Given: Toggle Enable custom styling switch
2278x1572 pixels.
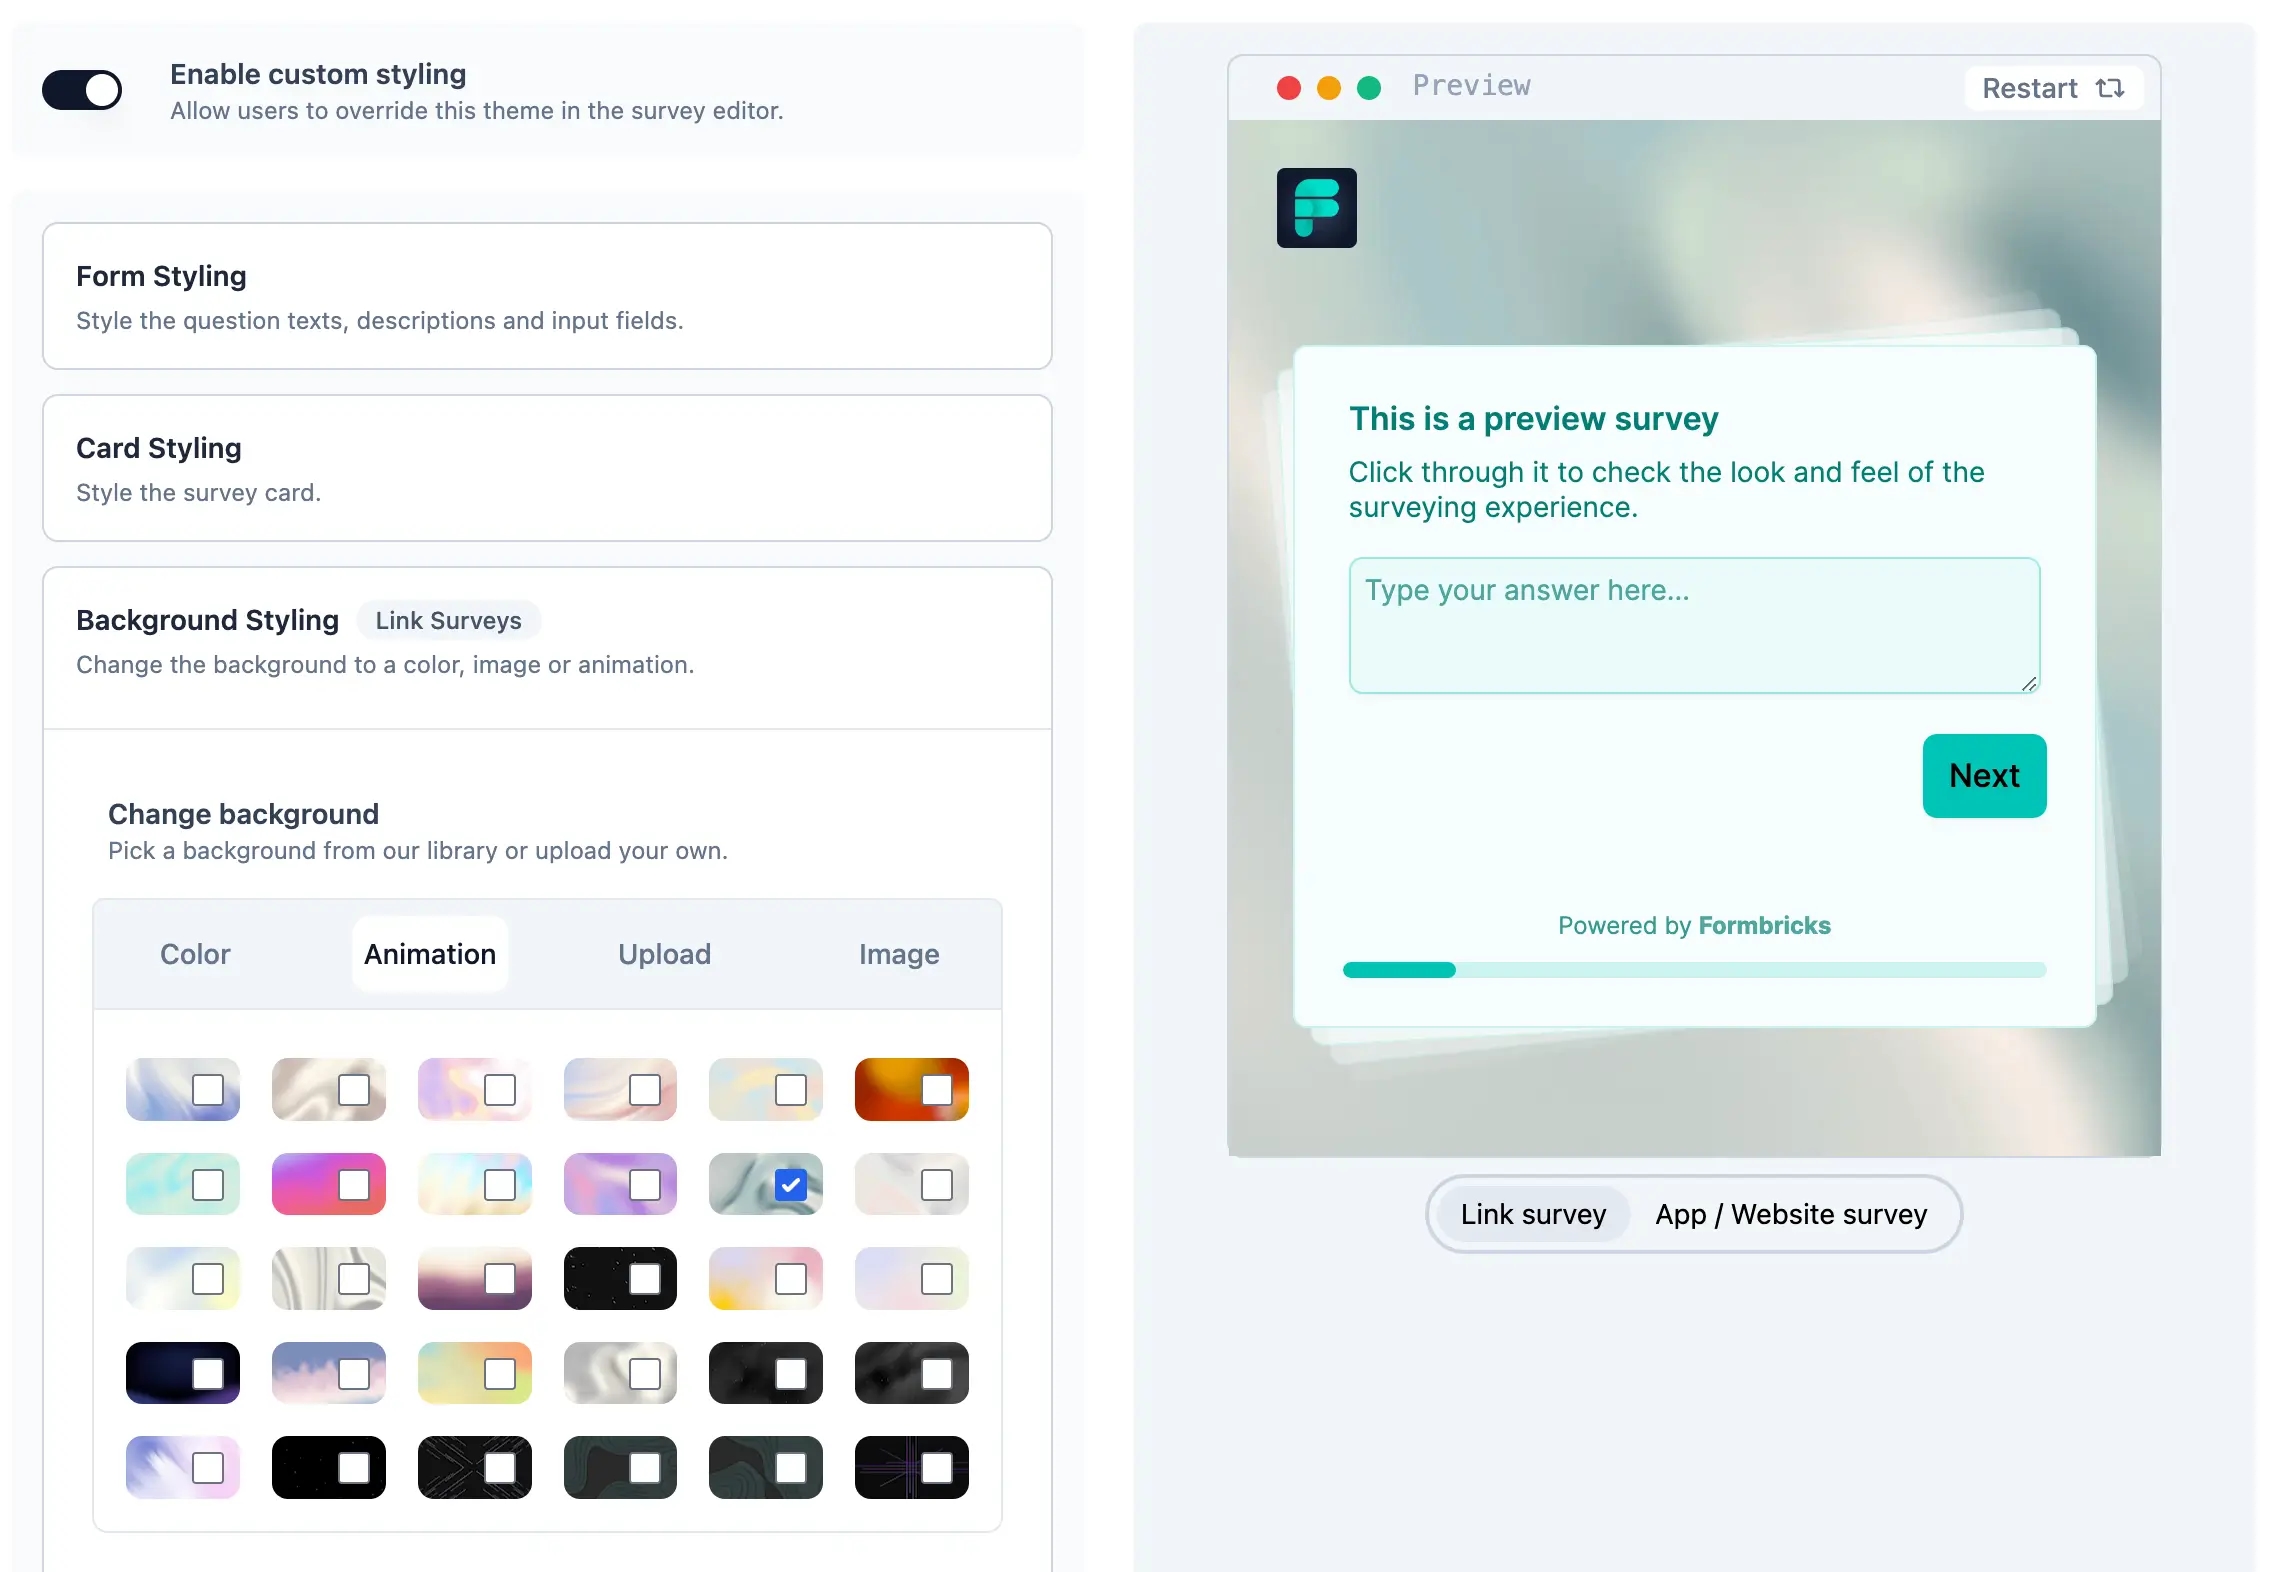Looking at the screenshot, I should [83, 90].
